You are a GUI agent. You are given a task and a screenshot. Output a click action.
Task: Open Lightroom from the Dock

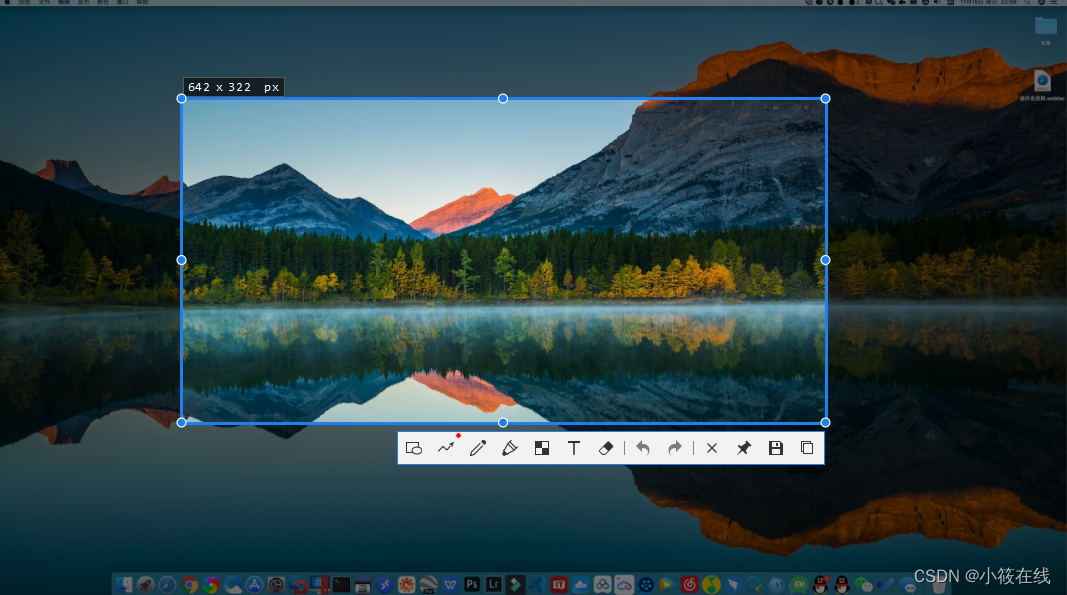click(x=493, y=584)
